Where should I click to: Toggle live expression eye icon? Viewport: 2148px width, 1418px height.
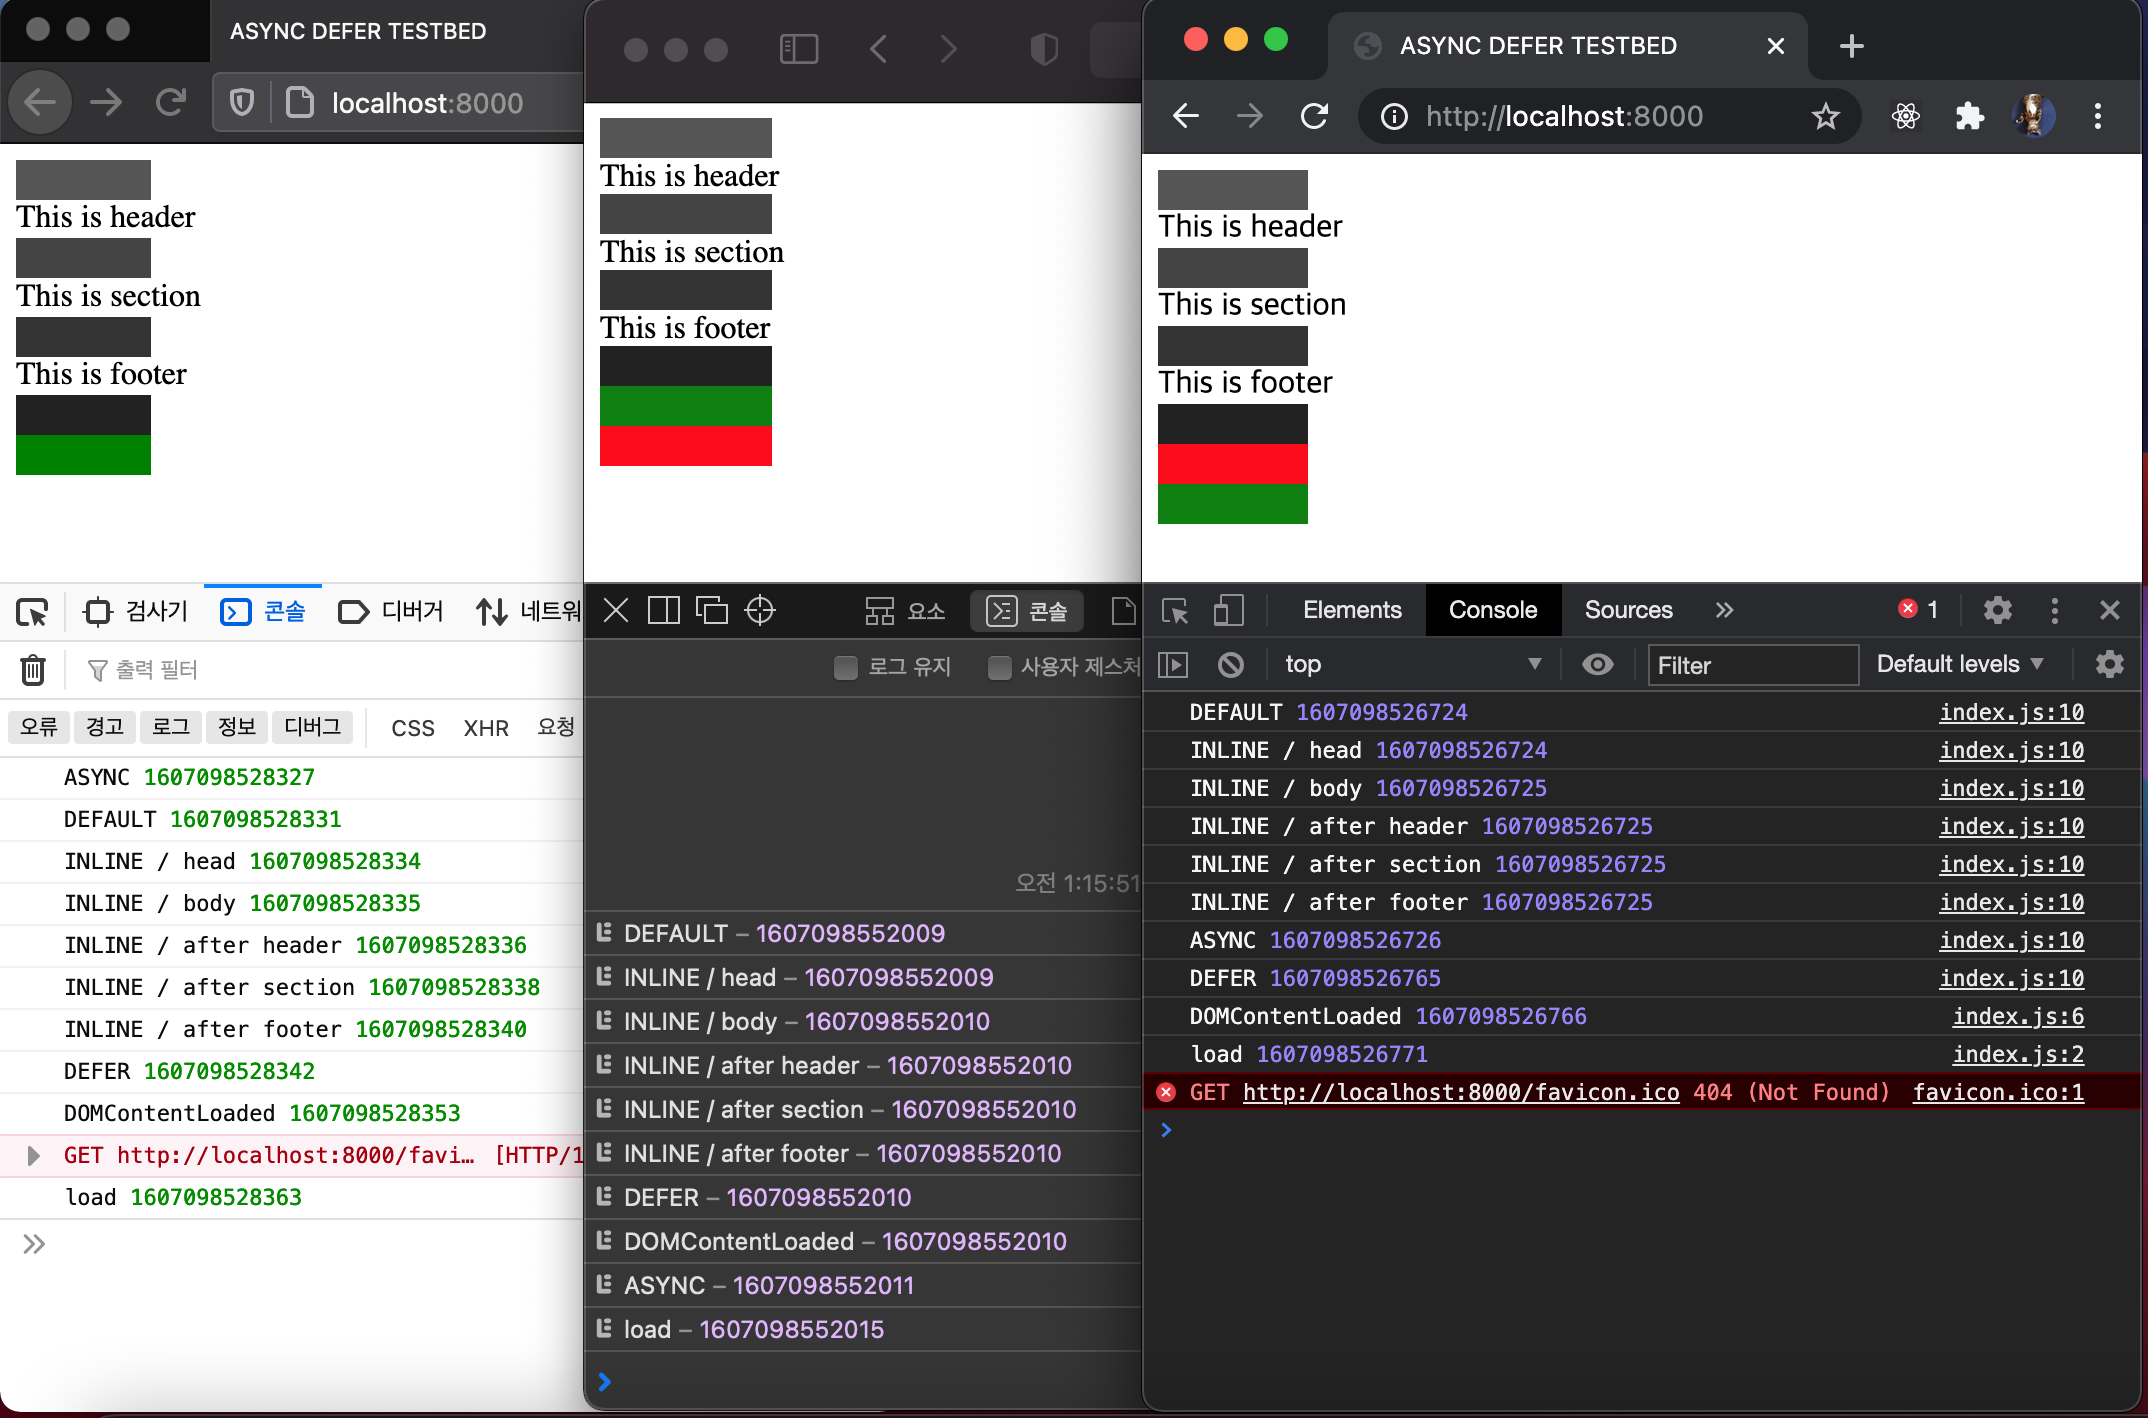(1598, 665)
